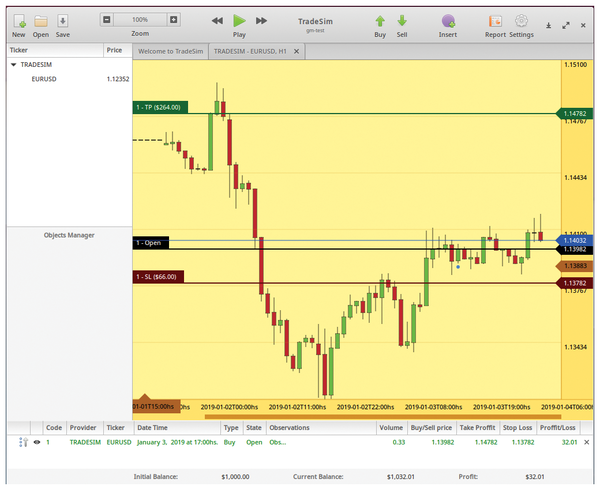Click the Proffit/Loss column header
The height and width of the screenshot is (490, 600).
click(558, 428)
